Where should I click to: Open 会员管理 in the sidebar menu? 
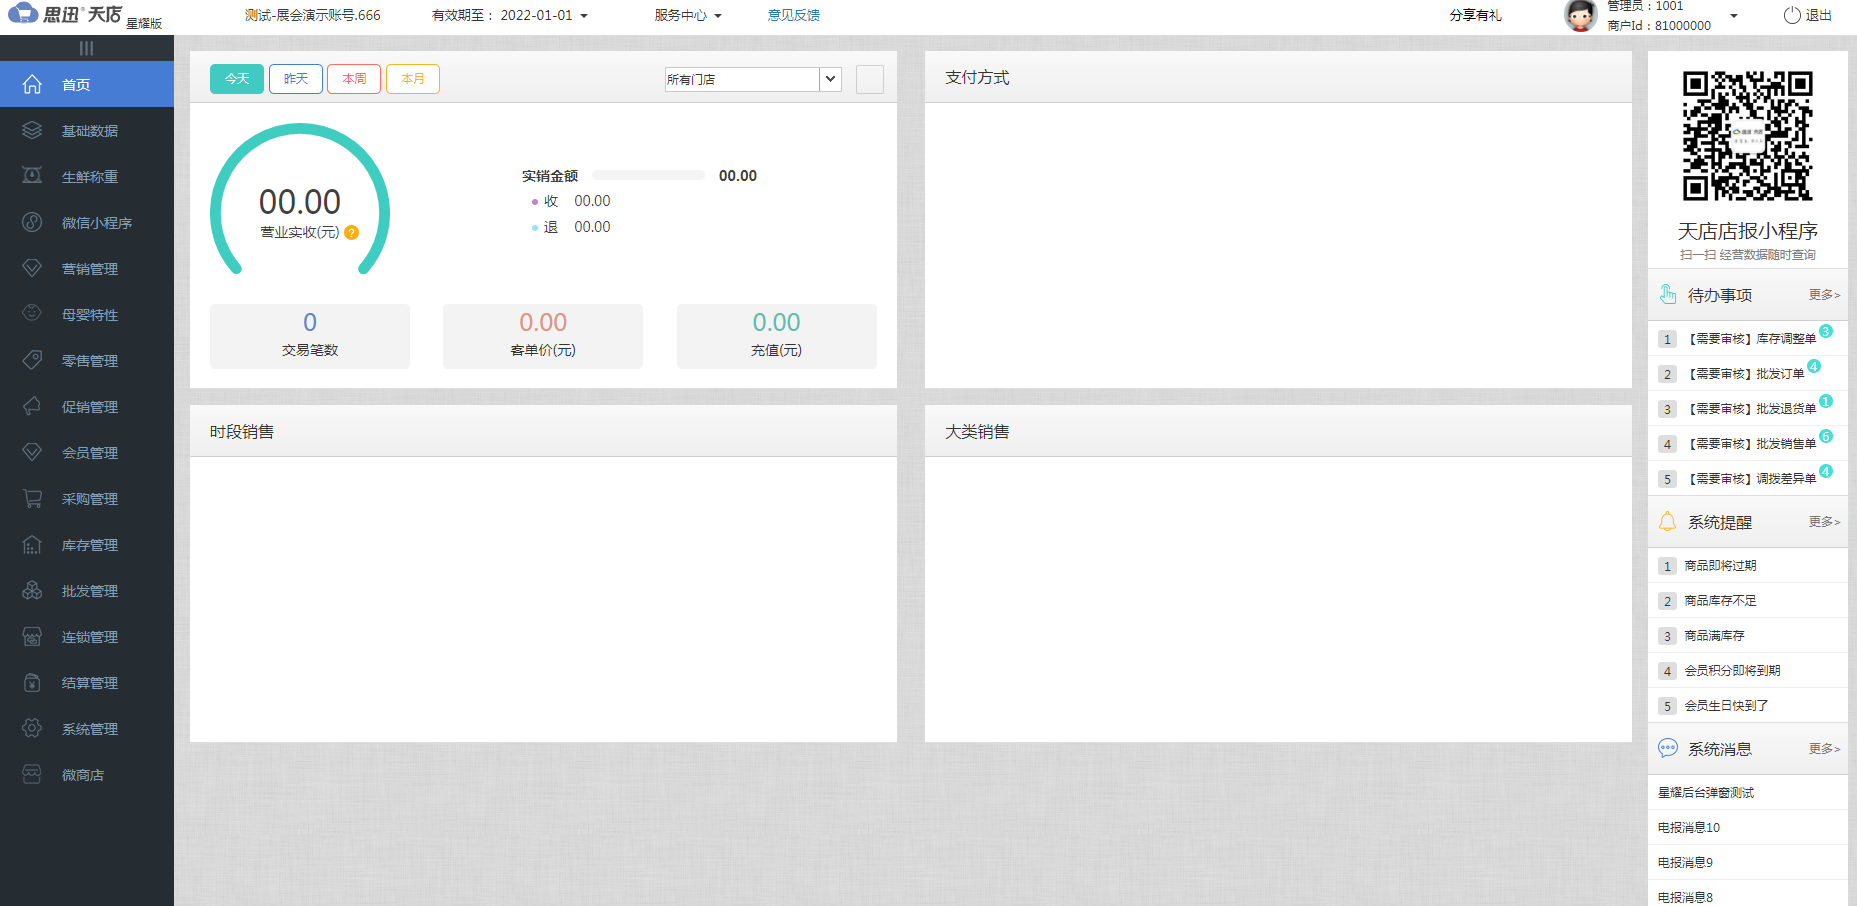click(89, 453)
